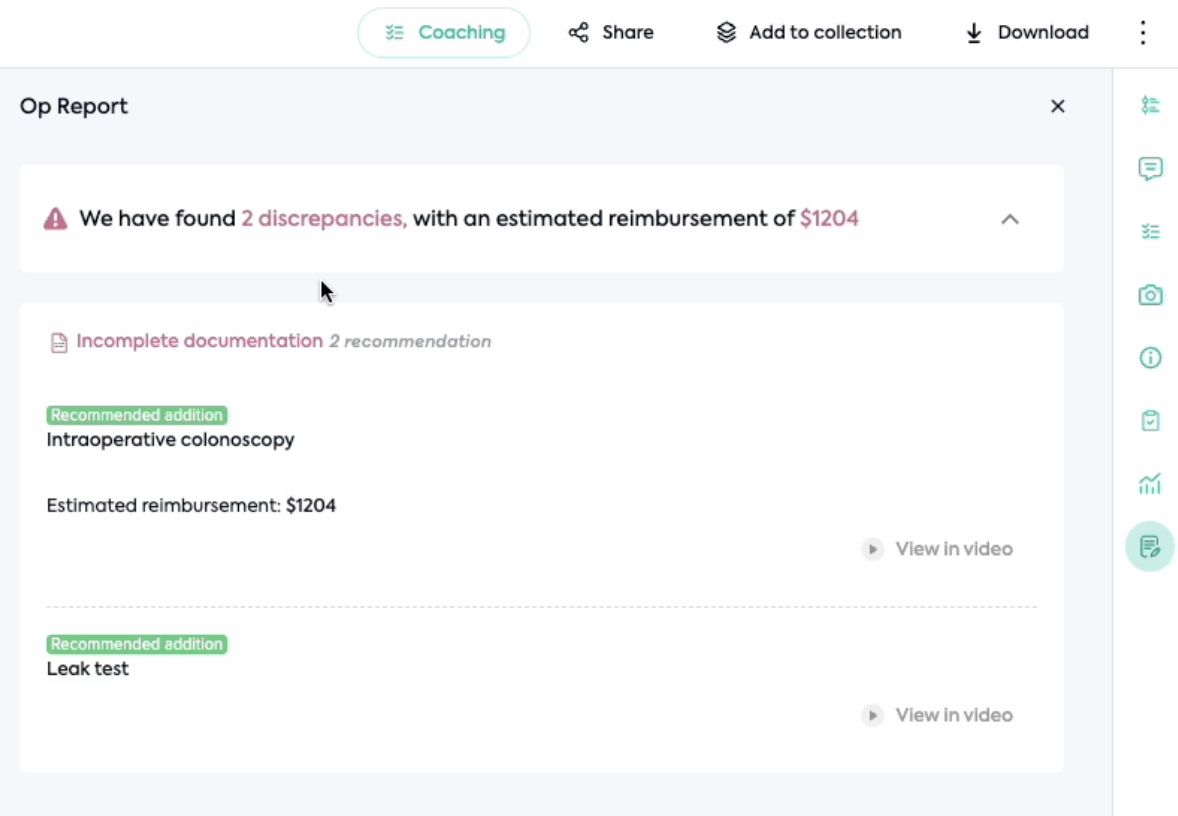This screenshot has width=1178, height=816.
Task: Open the timeline steps icon in sidebar
Action: click(1150, 105)
